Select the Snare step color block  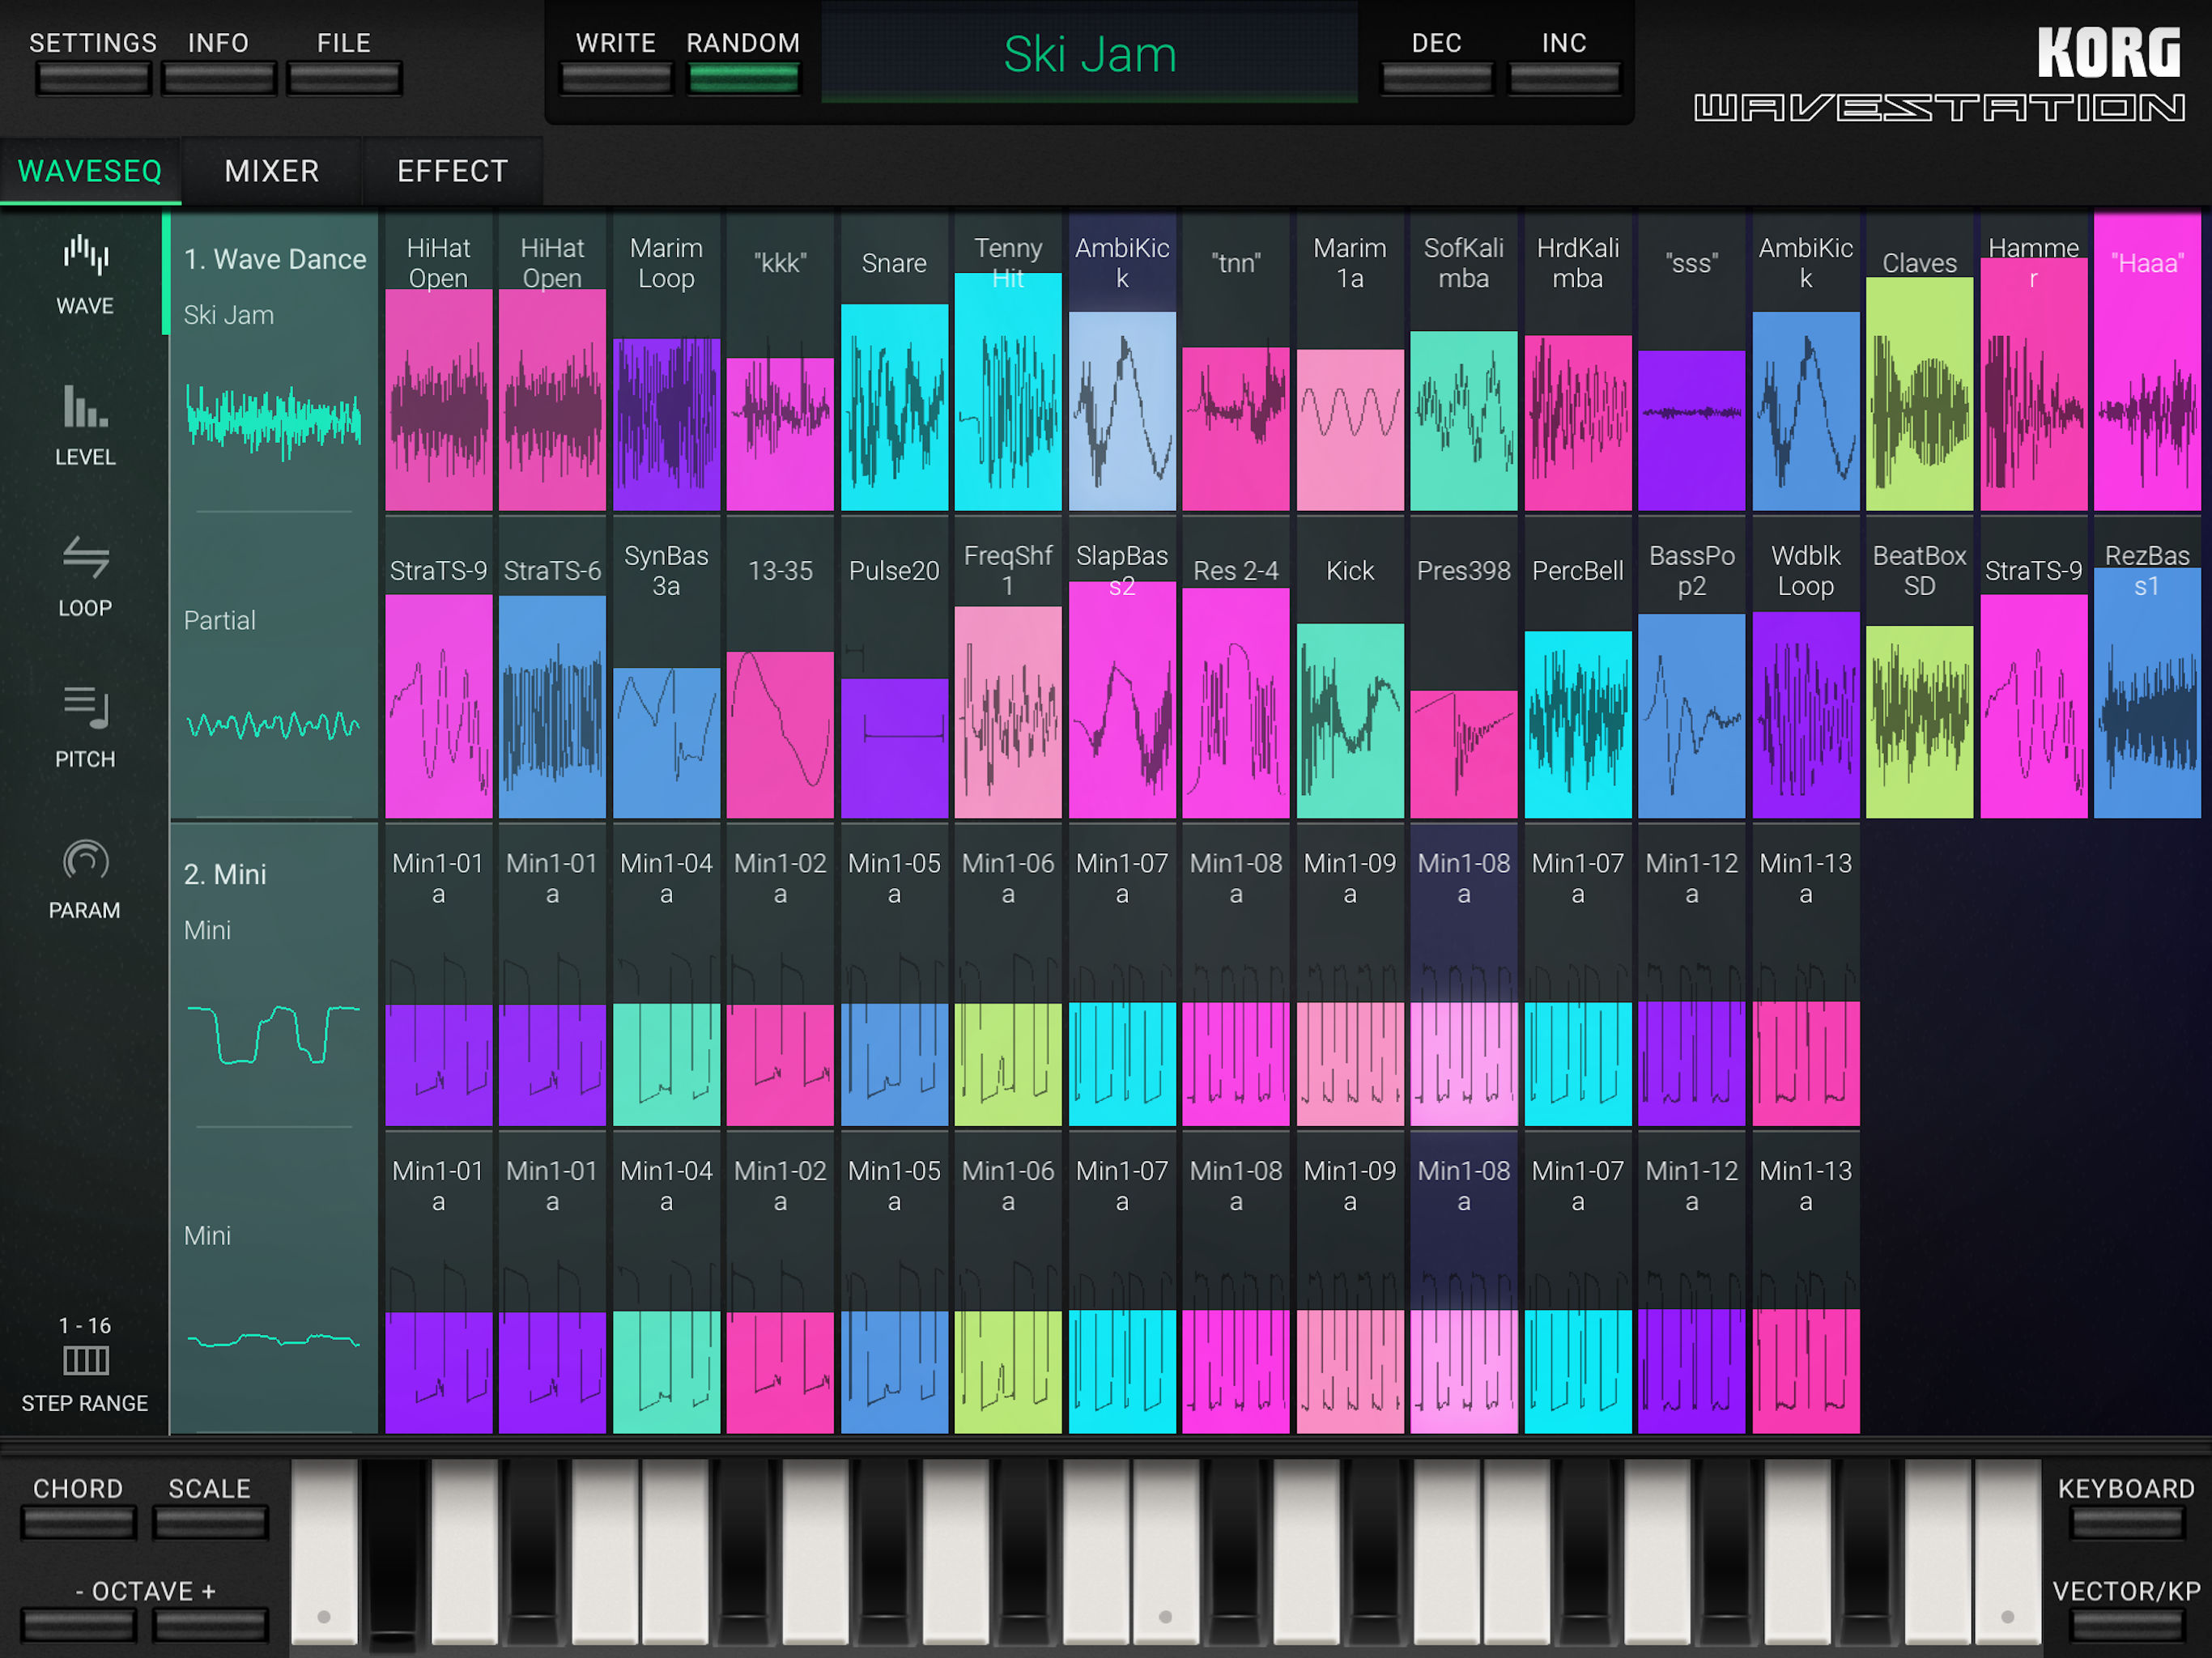pyautogui.click(x=894, y=407)
